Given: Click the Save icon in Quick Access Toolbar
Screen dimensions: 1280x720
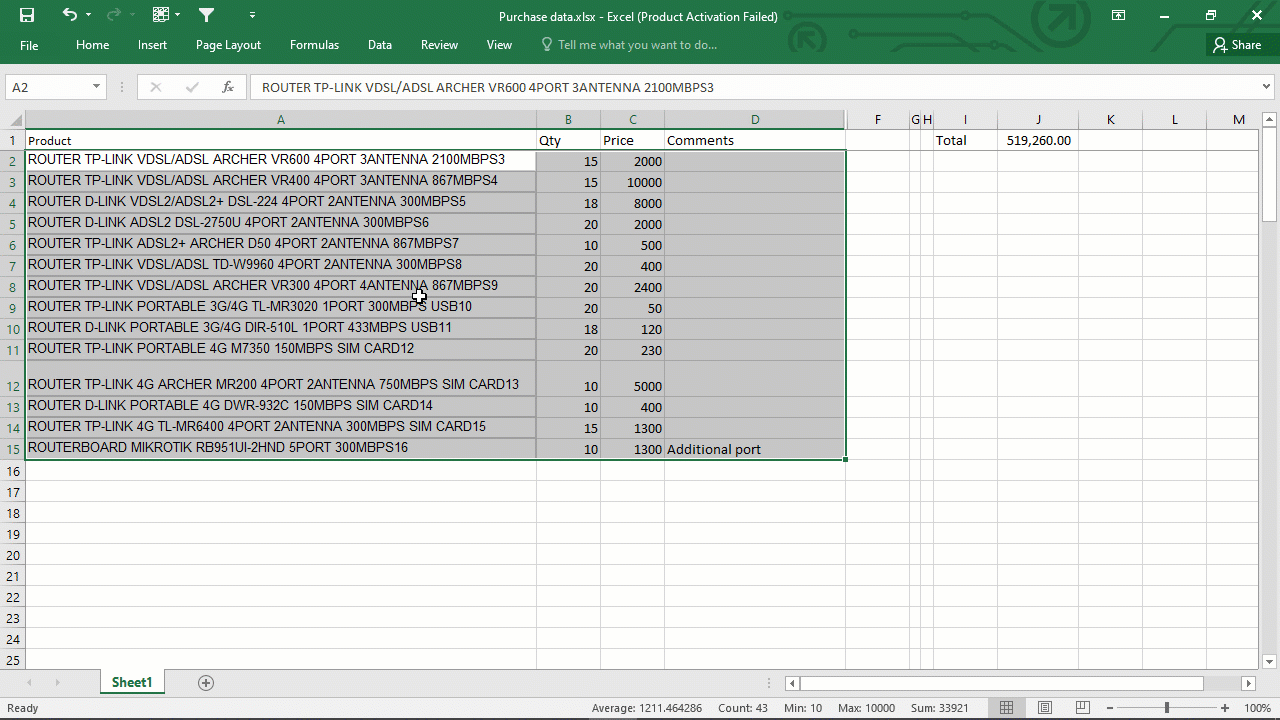Looking at the screenshot, I should point(27,15).
